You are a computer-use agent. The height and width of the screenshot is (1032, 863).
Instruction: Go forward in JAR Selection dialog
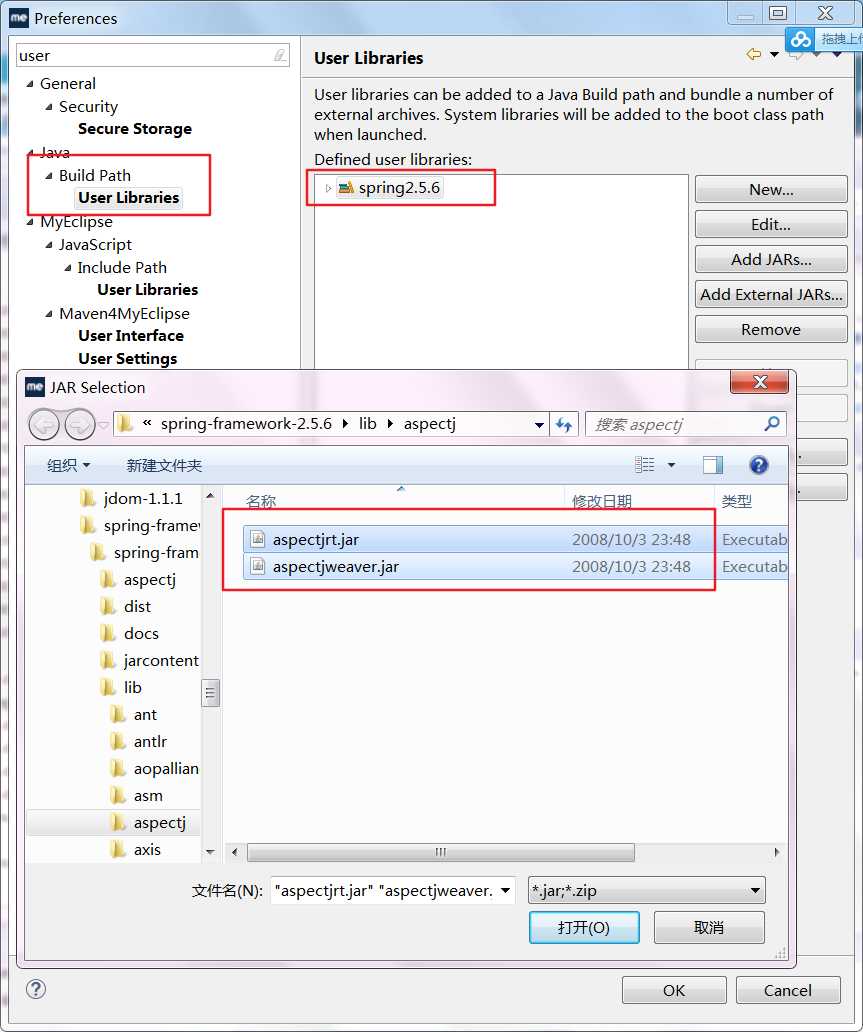tap(80, 425)
